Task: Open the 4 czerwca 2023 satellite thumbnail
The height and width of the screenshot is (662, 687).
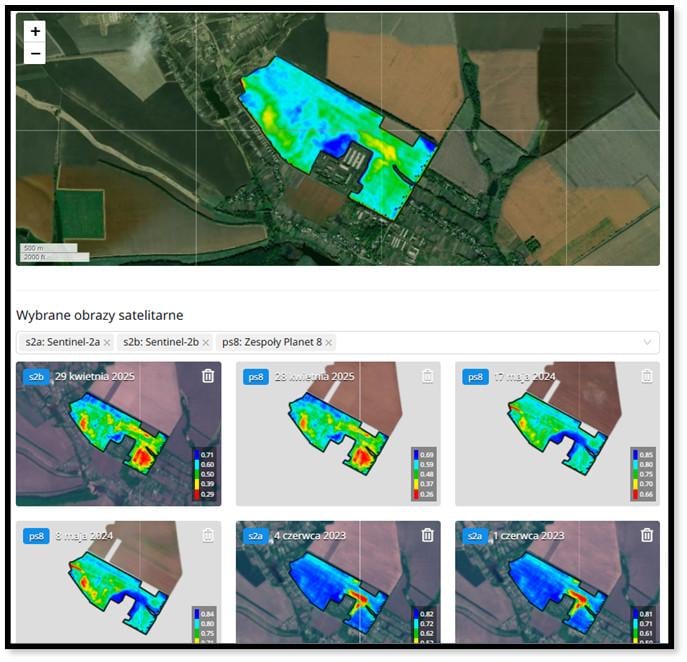Action: tap(338, 582)
